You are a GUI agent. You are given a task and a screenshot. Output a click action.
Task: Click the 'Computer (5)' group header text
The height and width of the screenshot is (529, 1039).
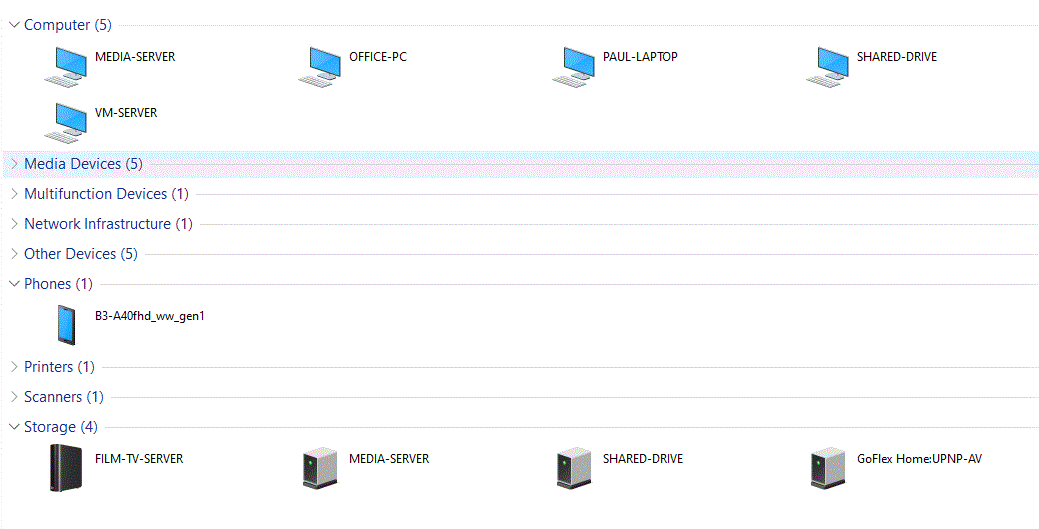68,25
